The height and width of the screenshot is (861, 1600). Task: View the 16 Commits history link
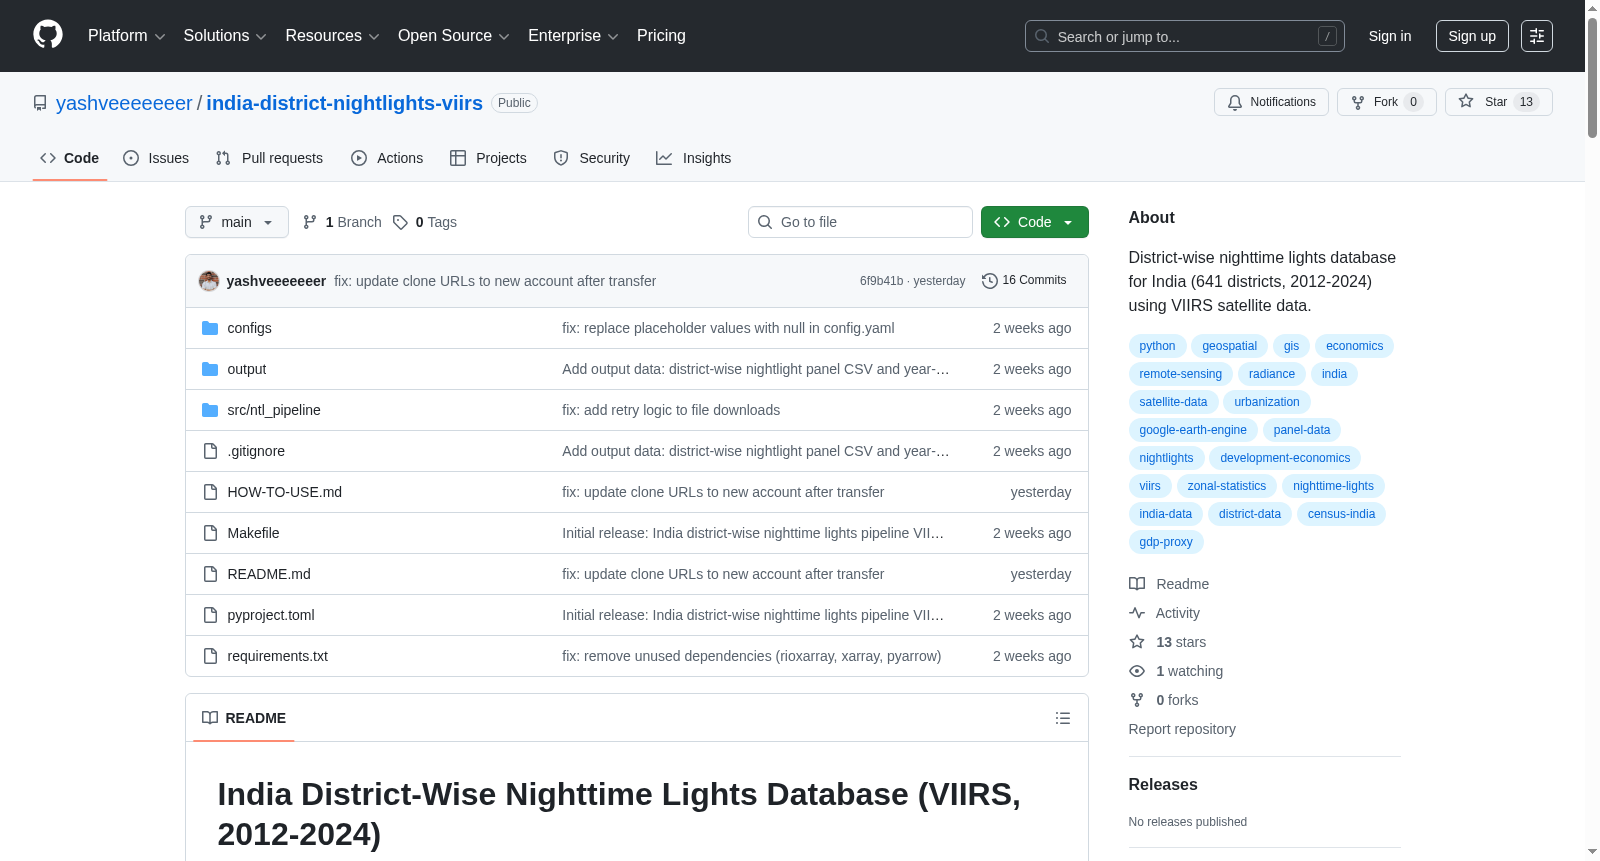(x=1024, y=281)
